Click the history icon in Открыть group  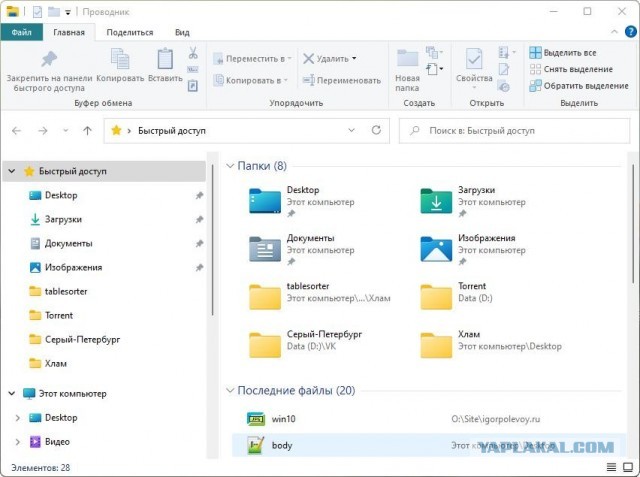click(x=504, y=86)
